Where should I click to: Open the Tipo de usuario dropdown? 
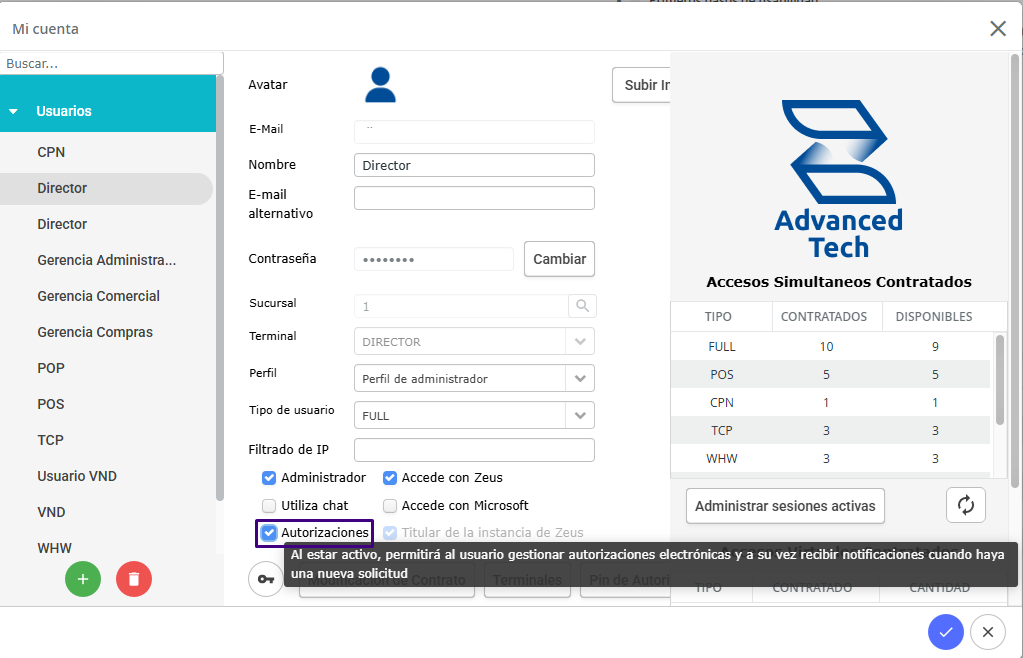pos(580,415)
